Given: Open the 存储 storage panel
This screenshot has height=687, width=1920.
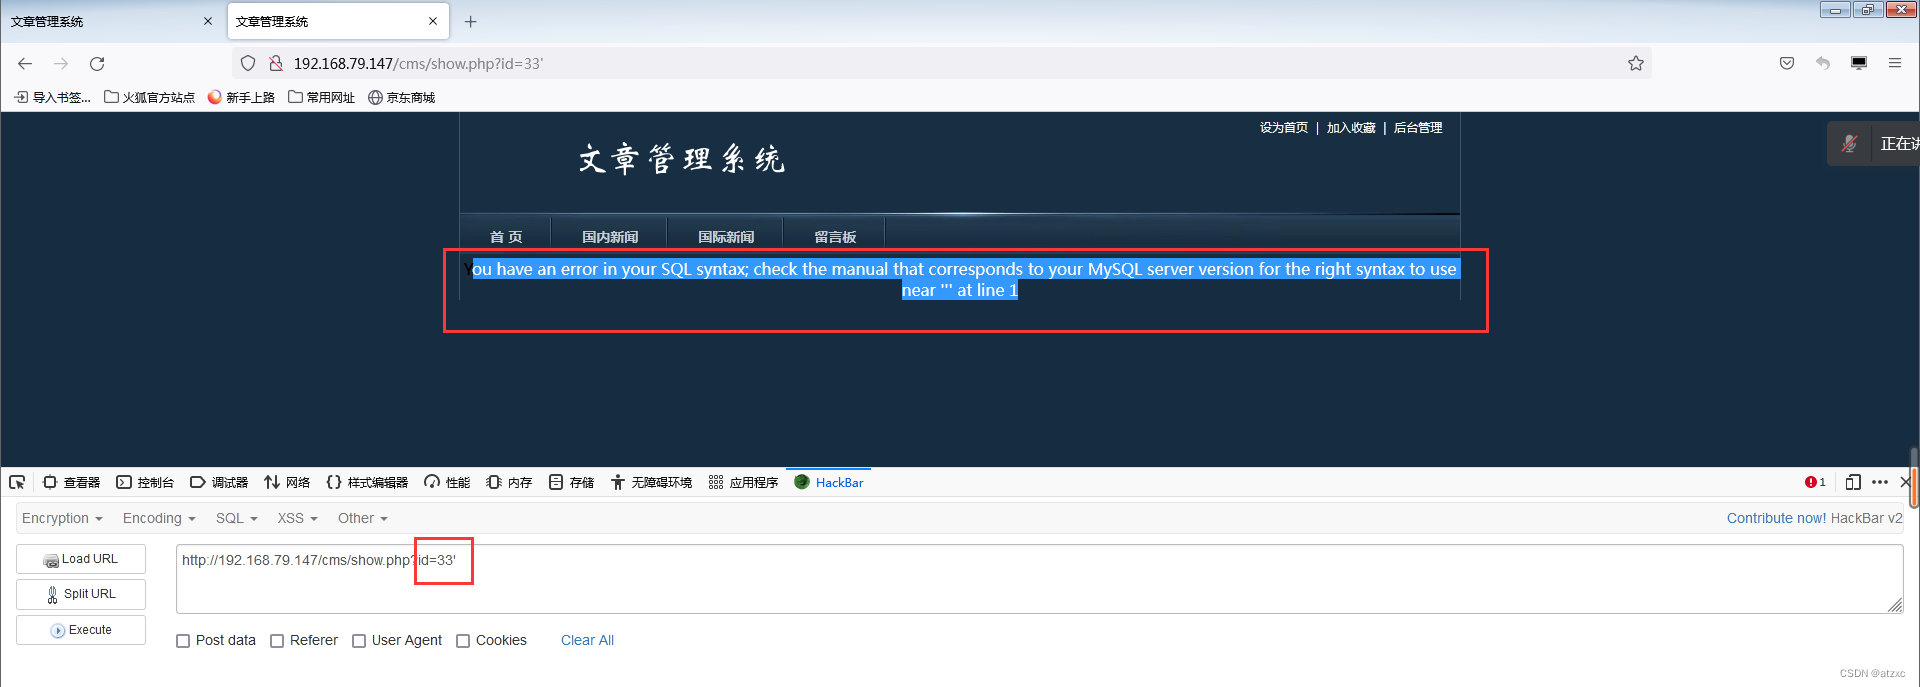Looking at the screenshot, I should pyautogui.click(x=571, y=482).
